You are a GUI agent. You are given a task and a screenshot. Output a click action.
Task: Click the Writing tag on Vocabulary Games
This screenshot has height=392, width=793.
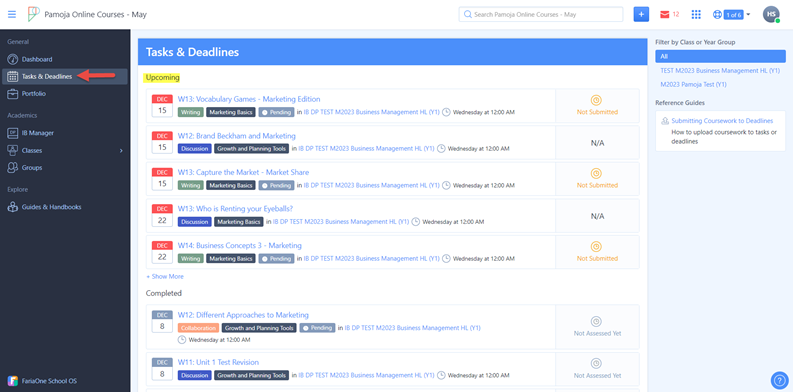pos(191,112)
